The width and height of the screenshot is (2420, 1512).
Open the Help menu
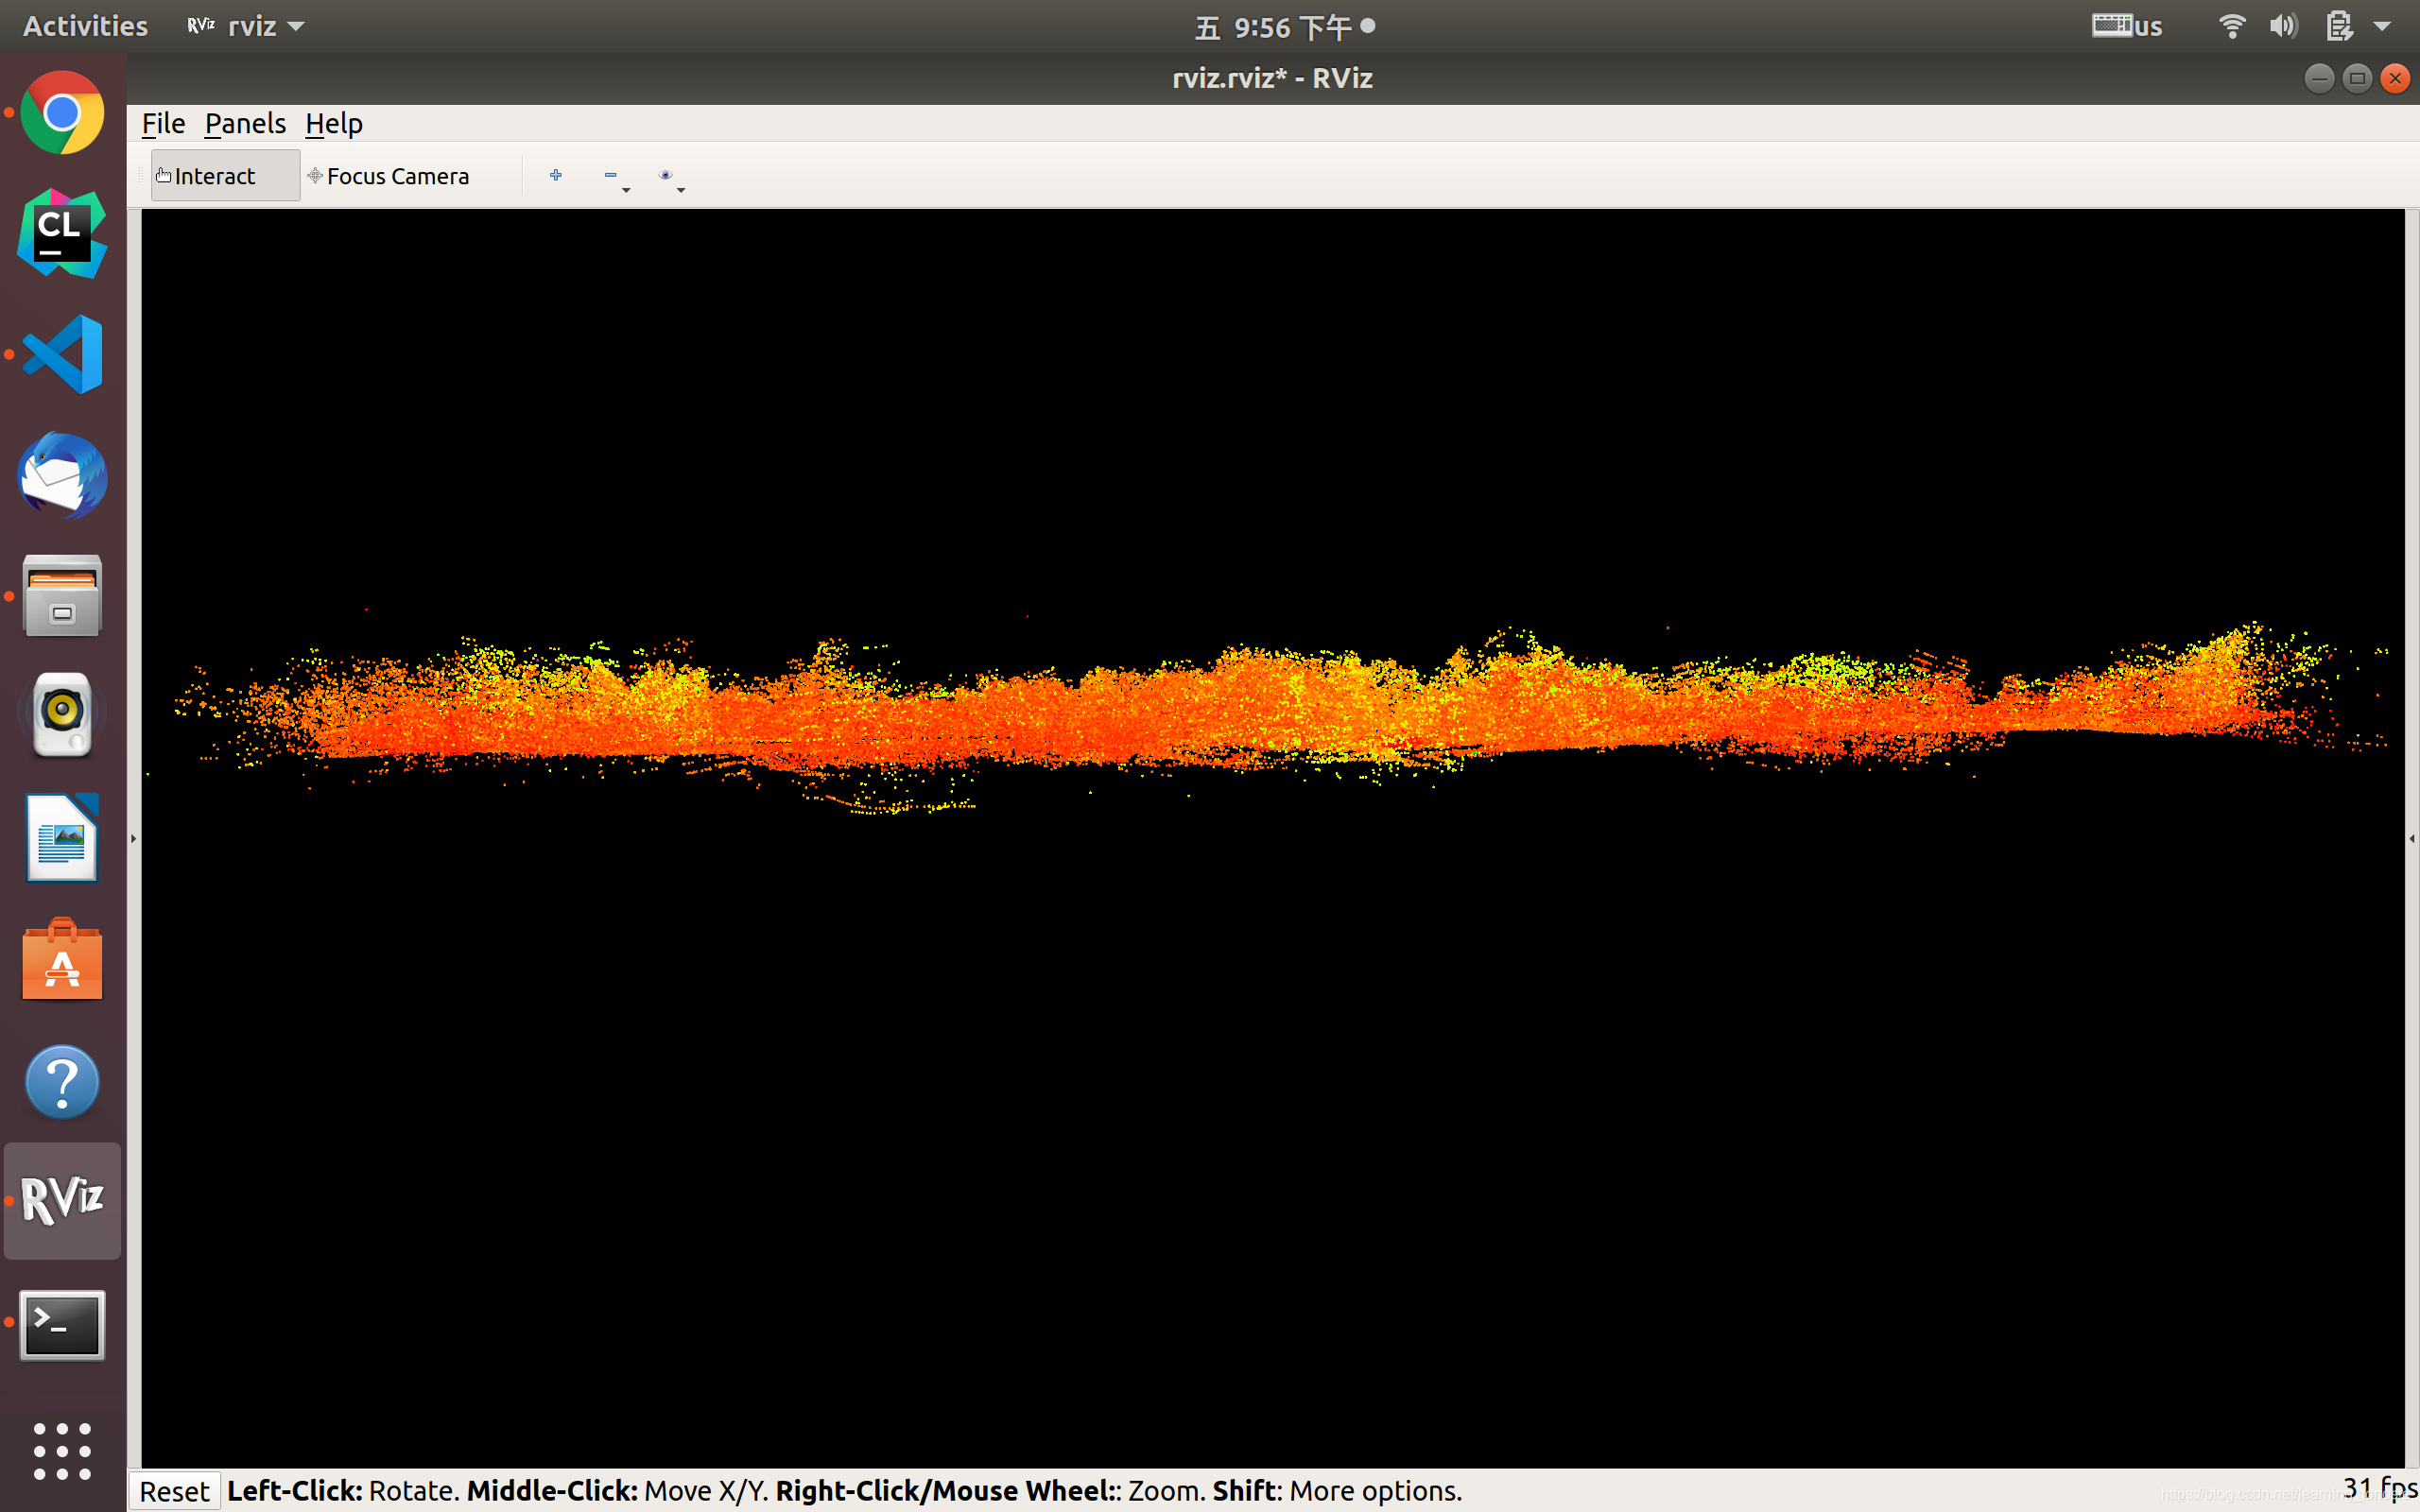[x=333, y=123]
